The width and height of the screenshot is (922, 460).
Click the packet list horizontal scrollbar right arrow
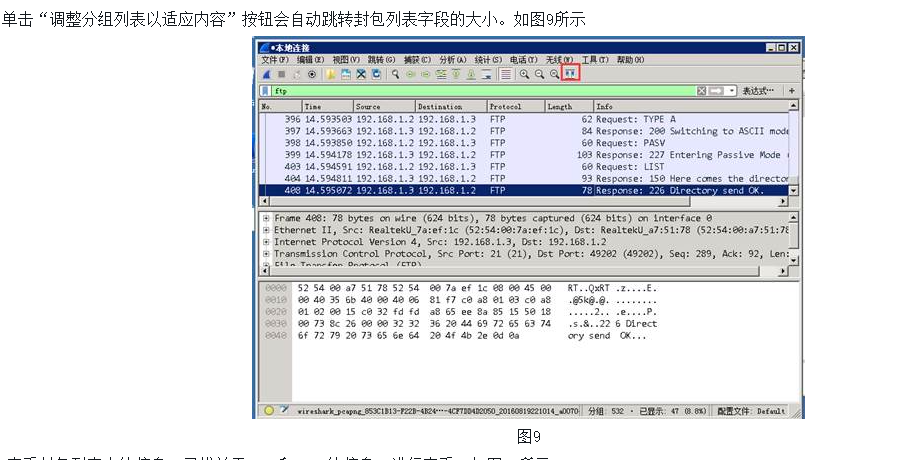pos(783,201)
